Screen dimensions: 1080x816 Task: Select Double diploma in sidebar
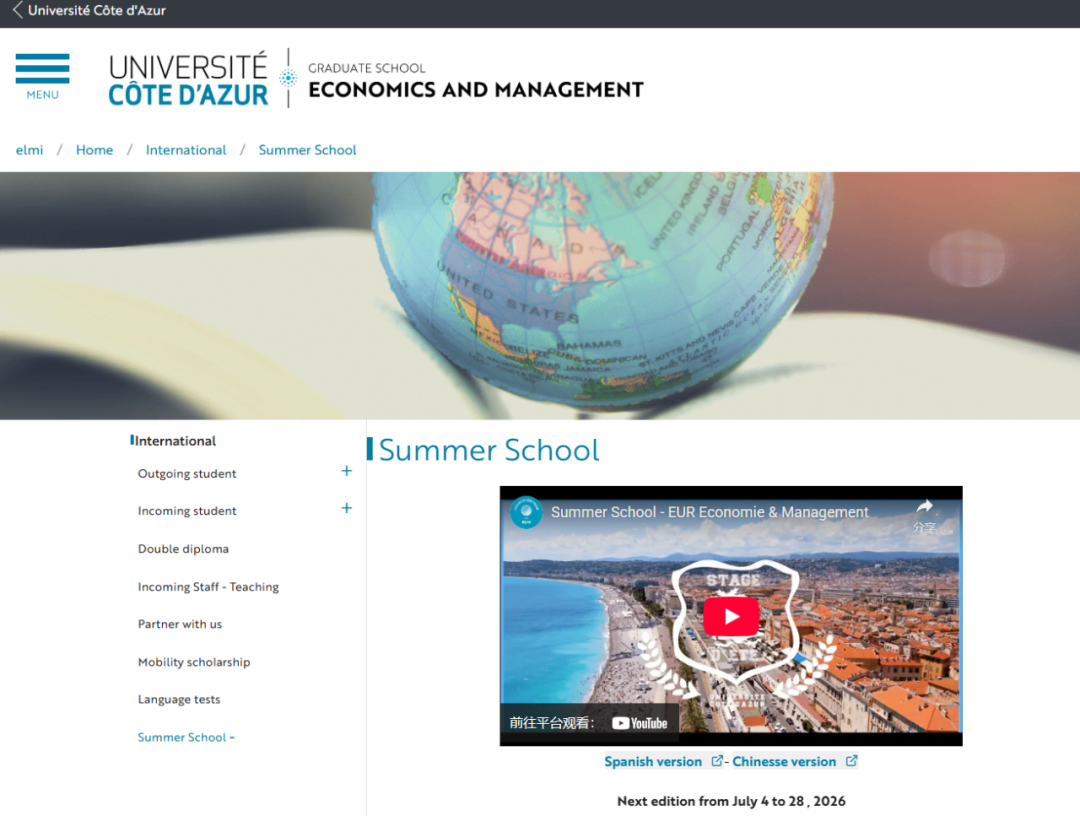coord(183,549)
